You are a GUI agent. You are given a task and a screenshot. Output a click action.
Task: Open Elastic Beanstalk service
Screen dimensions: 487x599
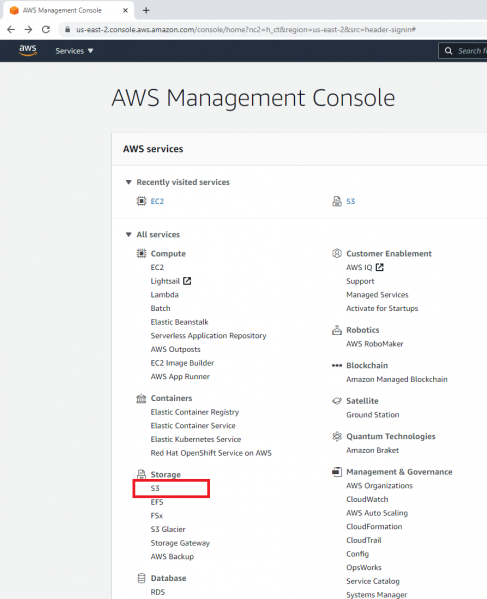coord(180,322)
